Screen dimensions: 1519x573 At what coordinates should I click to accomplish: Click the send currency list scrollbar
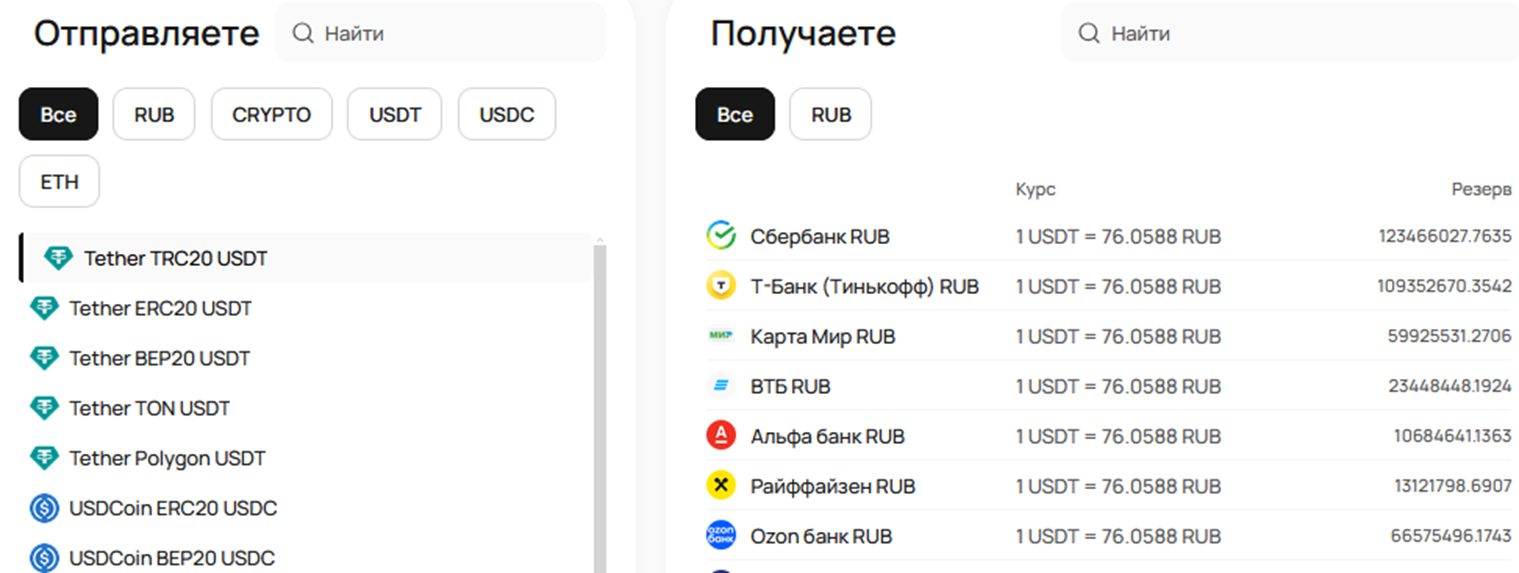click(600, 400)
